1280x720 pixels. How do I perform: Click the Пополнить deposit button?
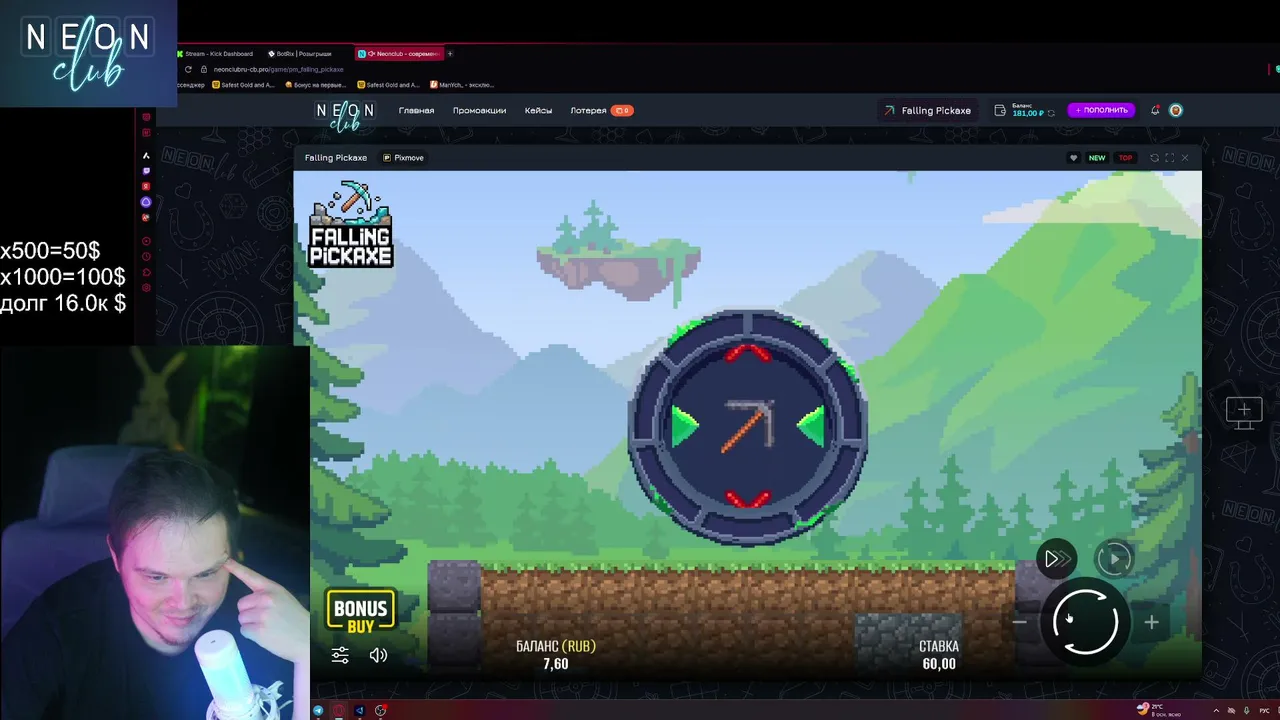1101,110
